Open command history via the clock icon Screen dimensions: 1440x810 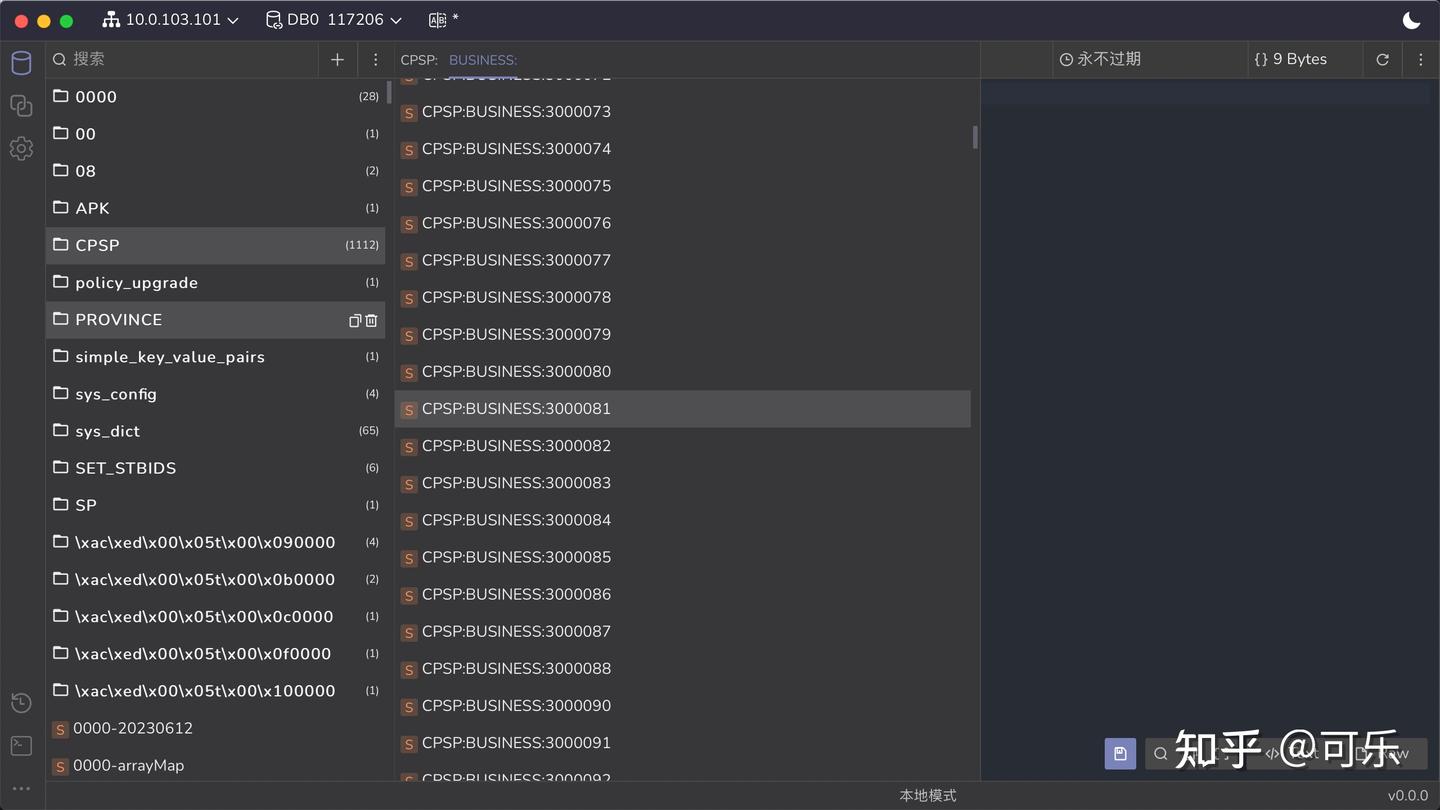[x=21, y=703]
